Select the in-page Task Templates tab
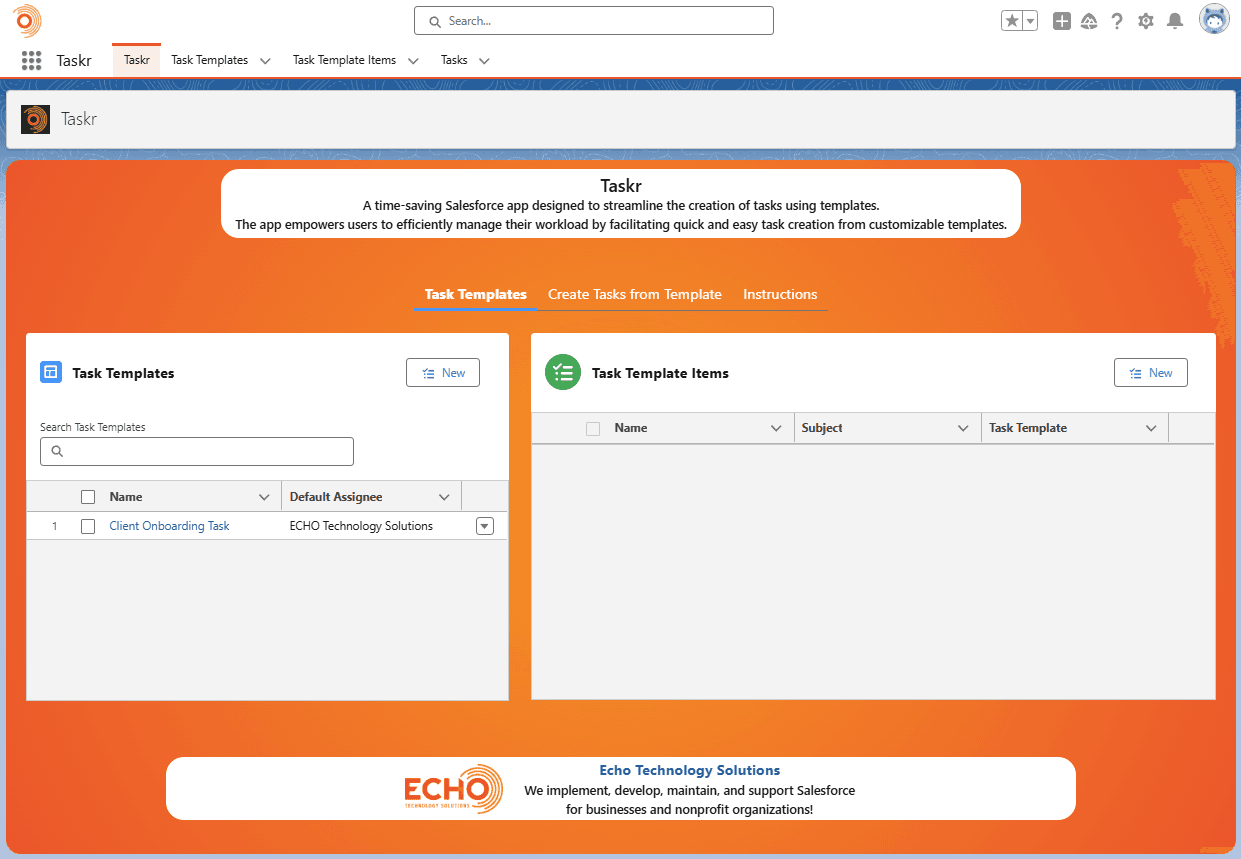The height and width of the screenshot is (859, 1241). click(476, 294)
